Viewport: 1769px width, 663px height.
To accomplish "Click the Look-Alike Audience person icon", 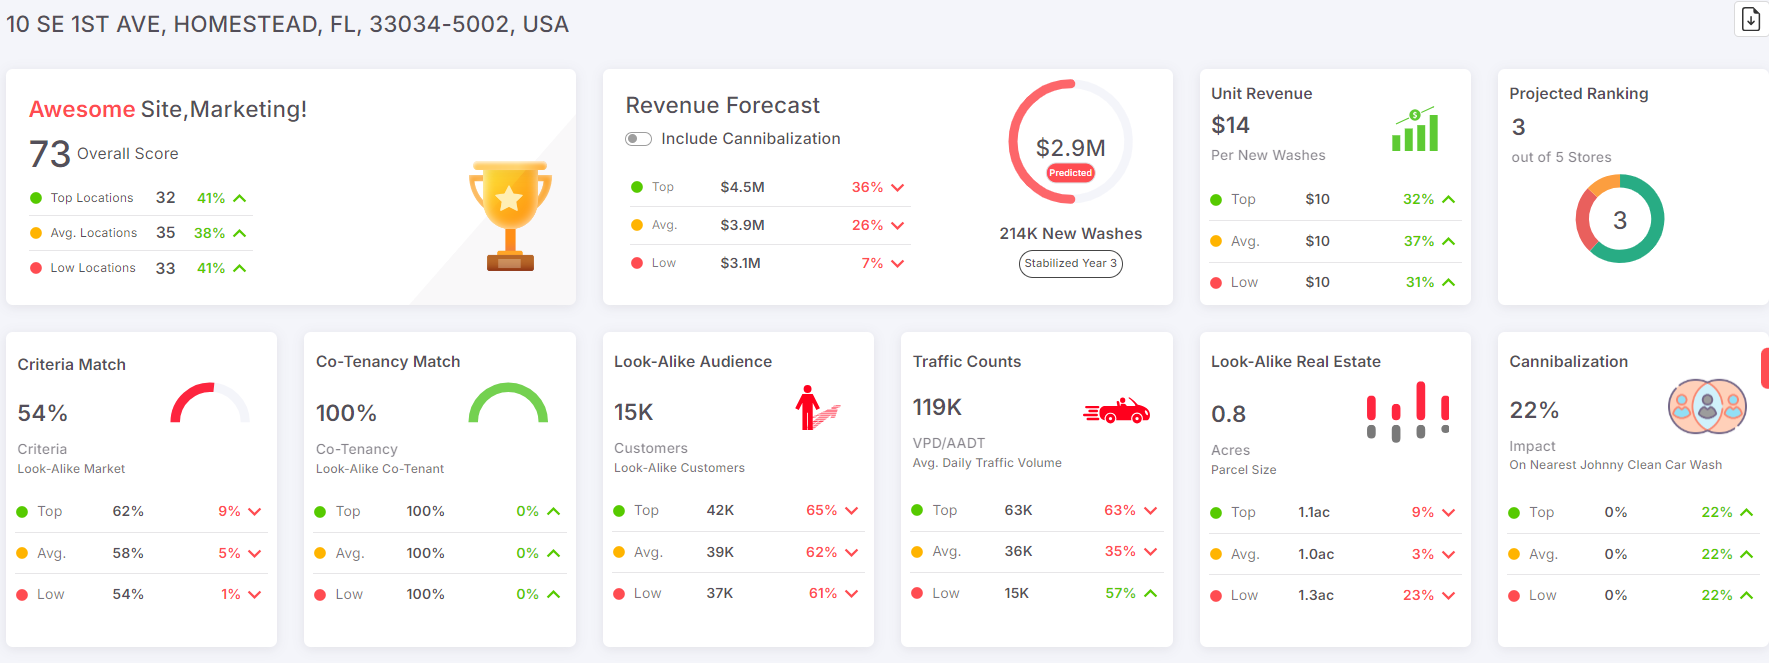I will click(815, 408).
